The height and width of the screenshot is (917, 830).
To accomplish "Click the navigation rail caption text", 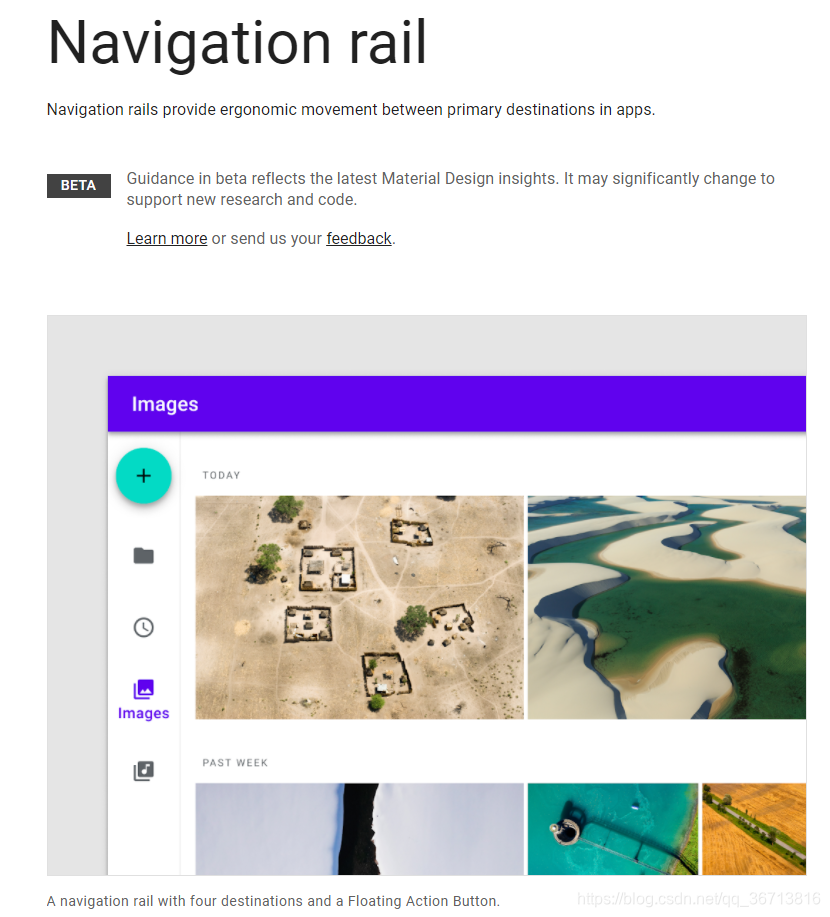I will click(273, 901).
